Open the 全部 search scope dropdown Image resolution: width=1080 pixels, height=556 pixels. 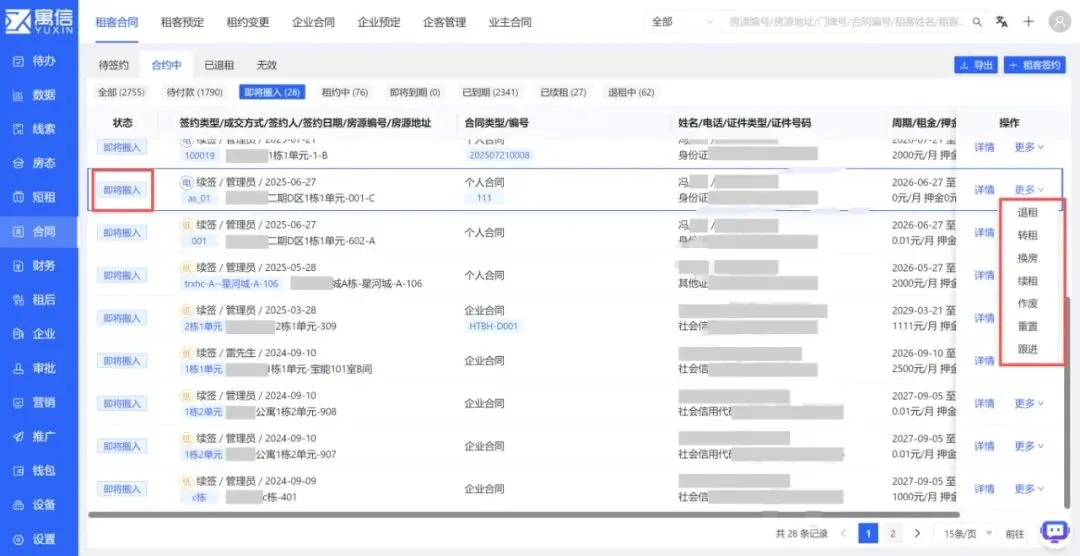pyautogui.click(x=682, y=22)
